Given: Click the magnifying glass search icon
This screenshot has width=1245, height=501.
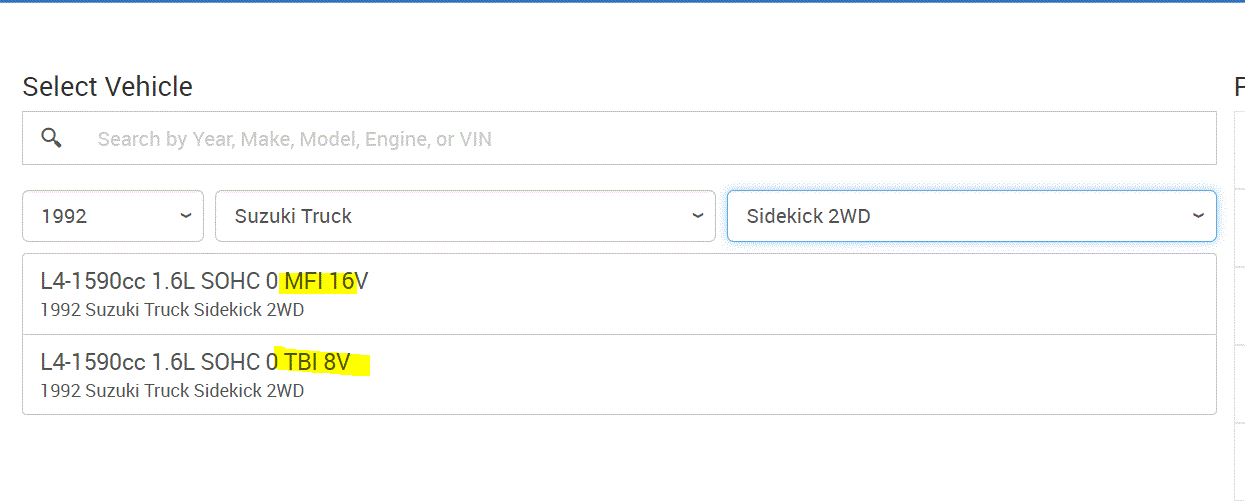Looking at the screenshot, I should click(51, 138).
